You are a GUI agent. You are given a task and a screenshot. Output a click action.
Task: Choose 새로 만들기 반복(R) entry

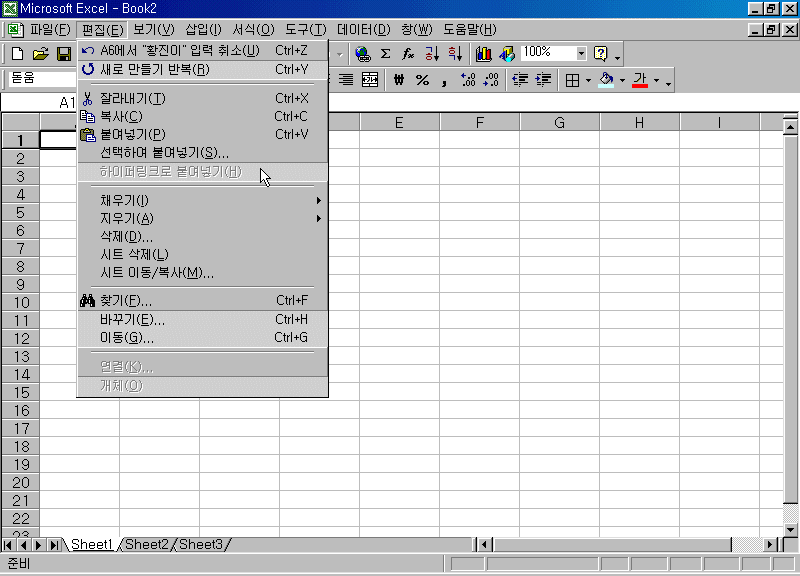point(203,69)
